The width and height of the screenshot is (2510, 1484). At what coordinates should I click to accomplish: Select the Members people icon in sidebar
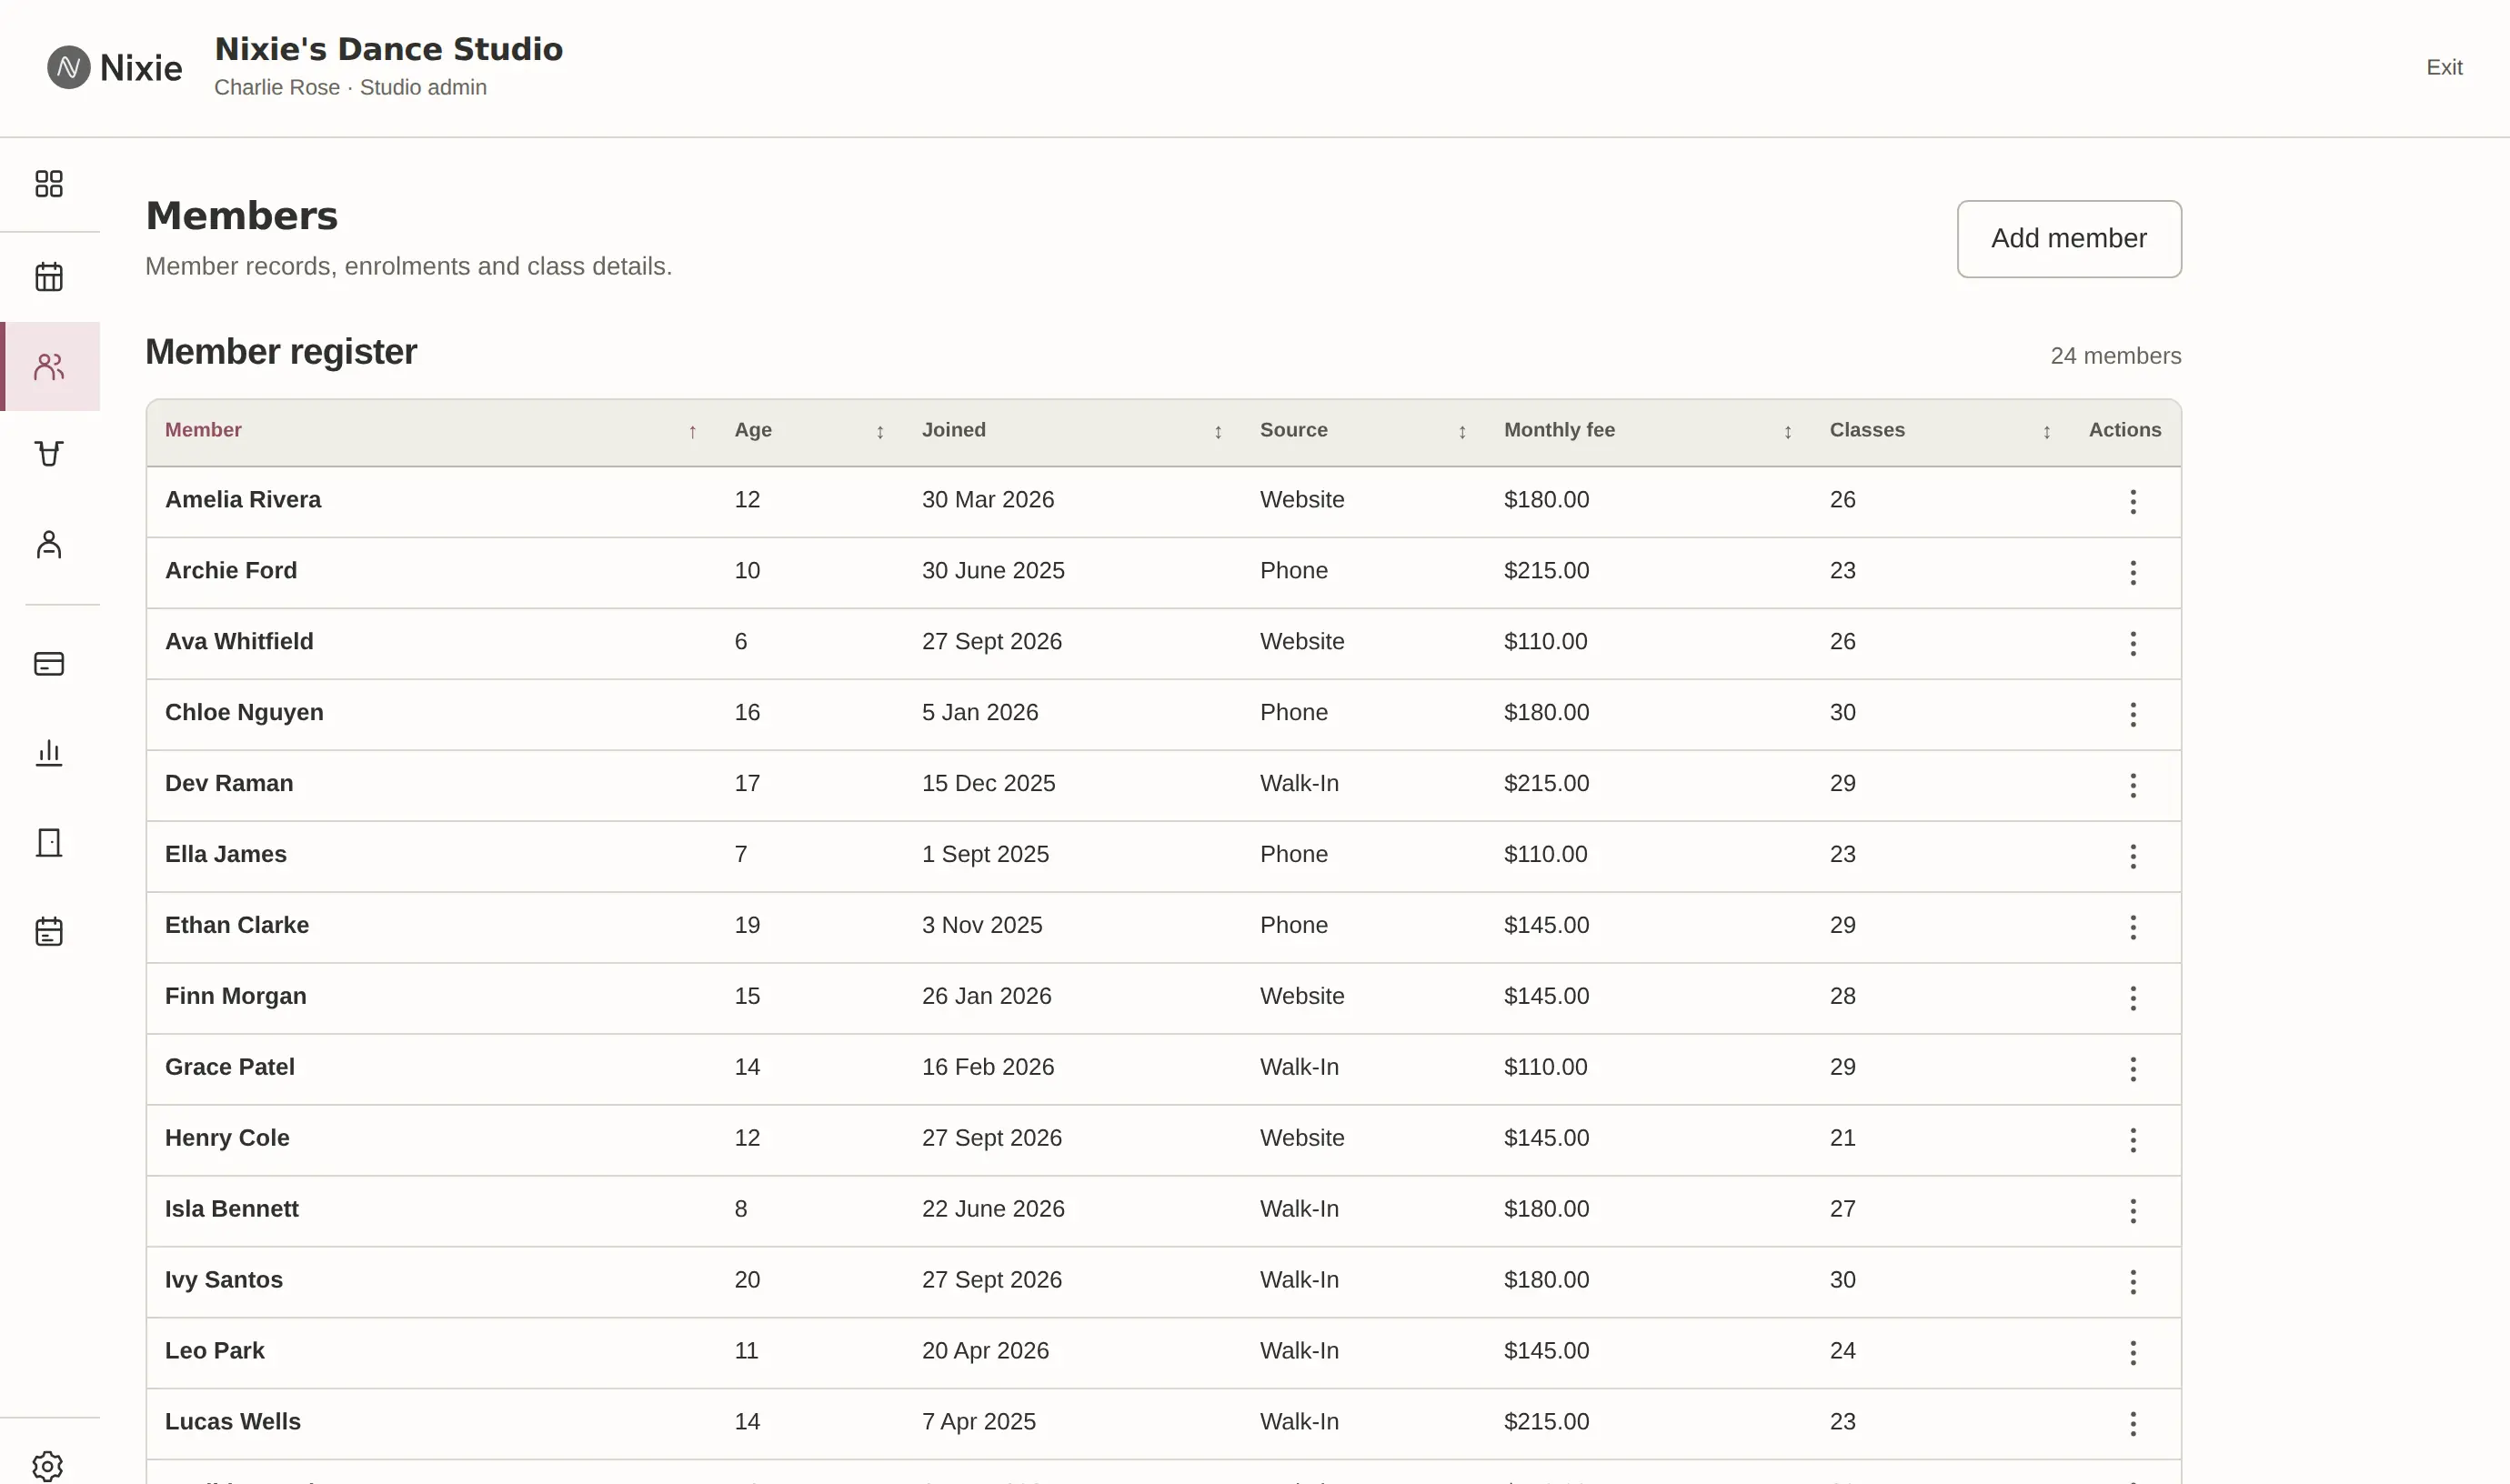[49, 367]
